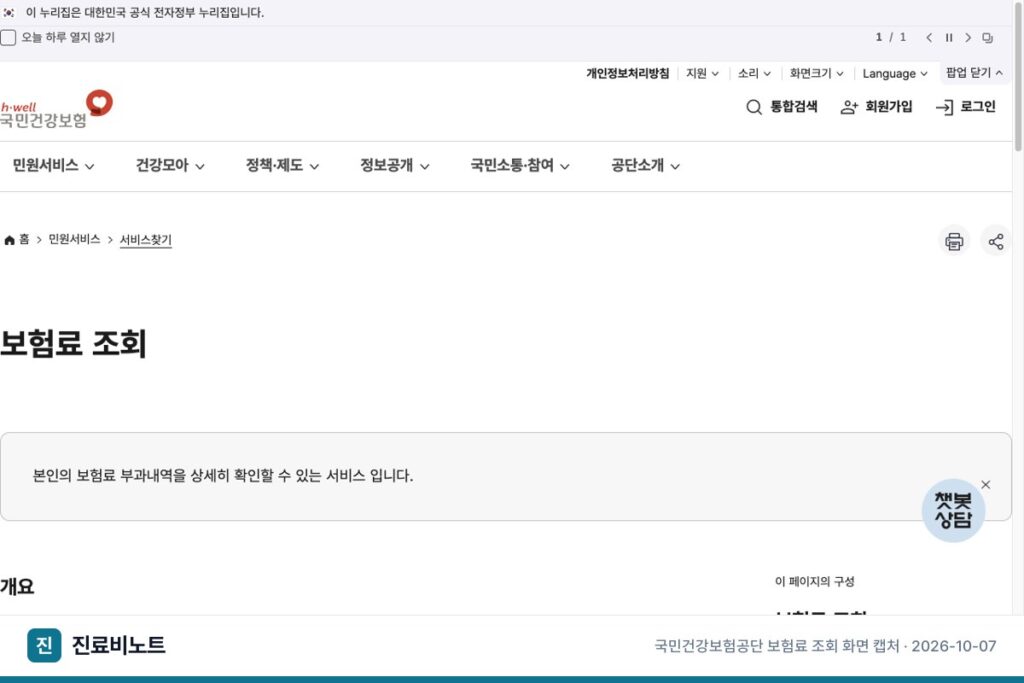Viewport: 1024px width, 683px height.
Task: Click the 보험료 조회 page heading
Action: click(x=73, y=343)
